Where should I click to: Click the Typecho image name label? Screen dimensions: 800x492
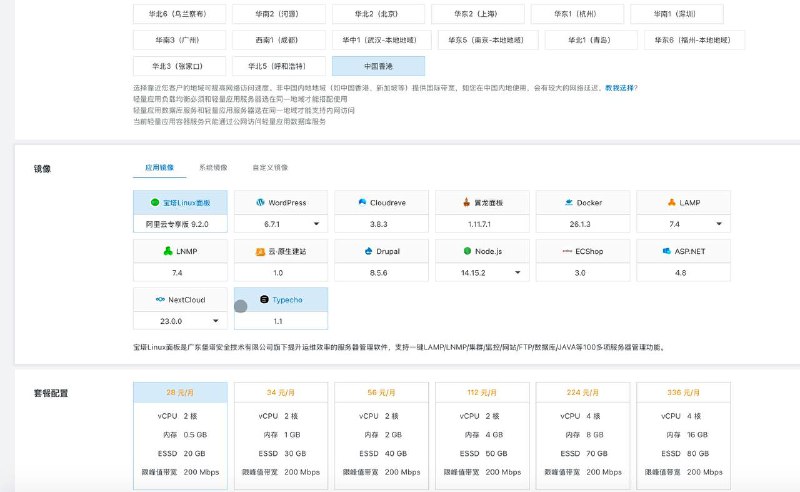click(x=287, y=300)
